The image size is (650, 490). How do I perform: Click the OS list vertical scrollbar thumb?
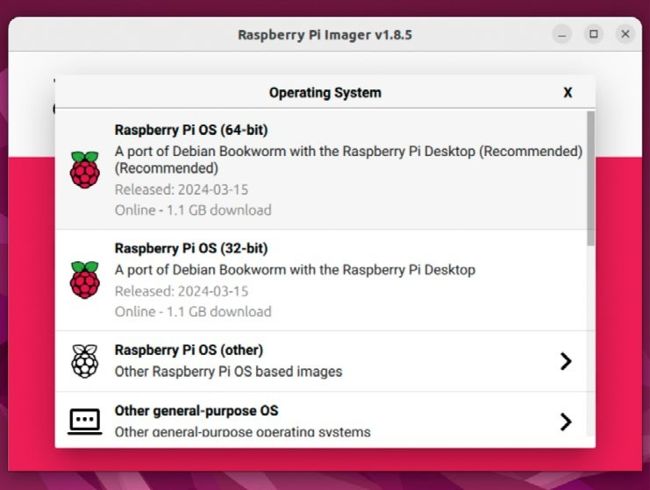pos(591,178)
